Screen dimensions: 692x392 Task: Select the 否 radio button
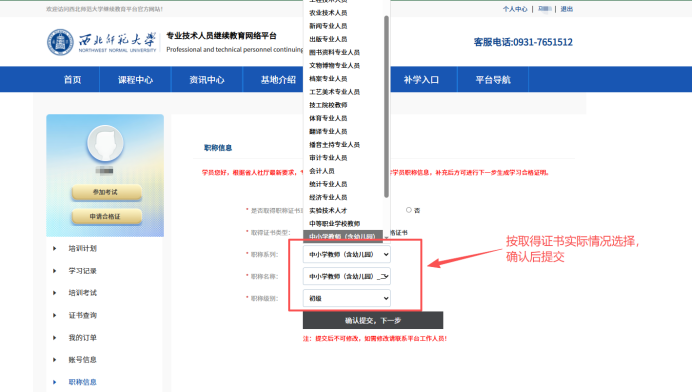point(409,210)
